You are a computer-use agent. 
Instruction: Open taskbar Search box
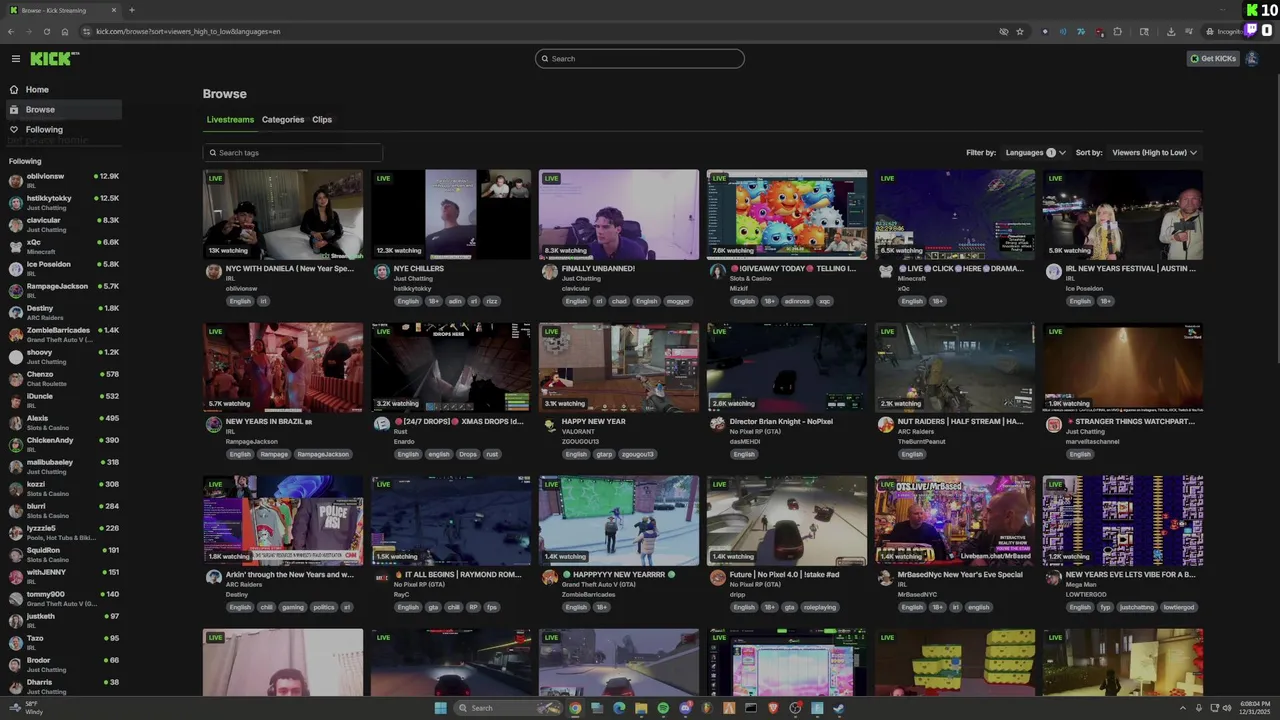click(507, 708)
